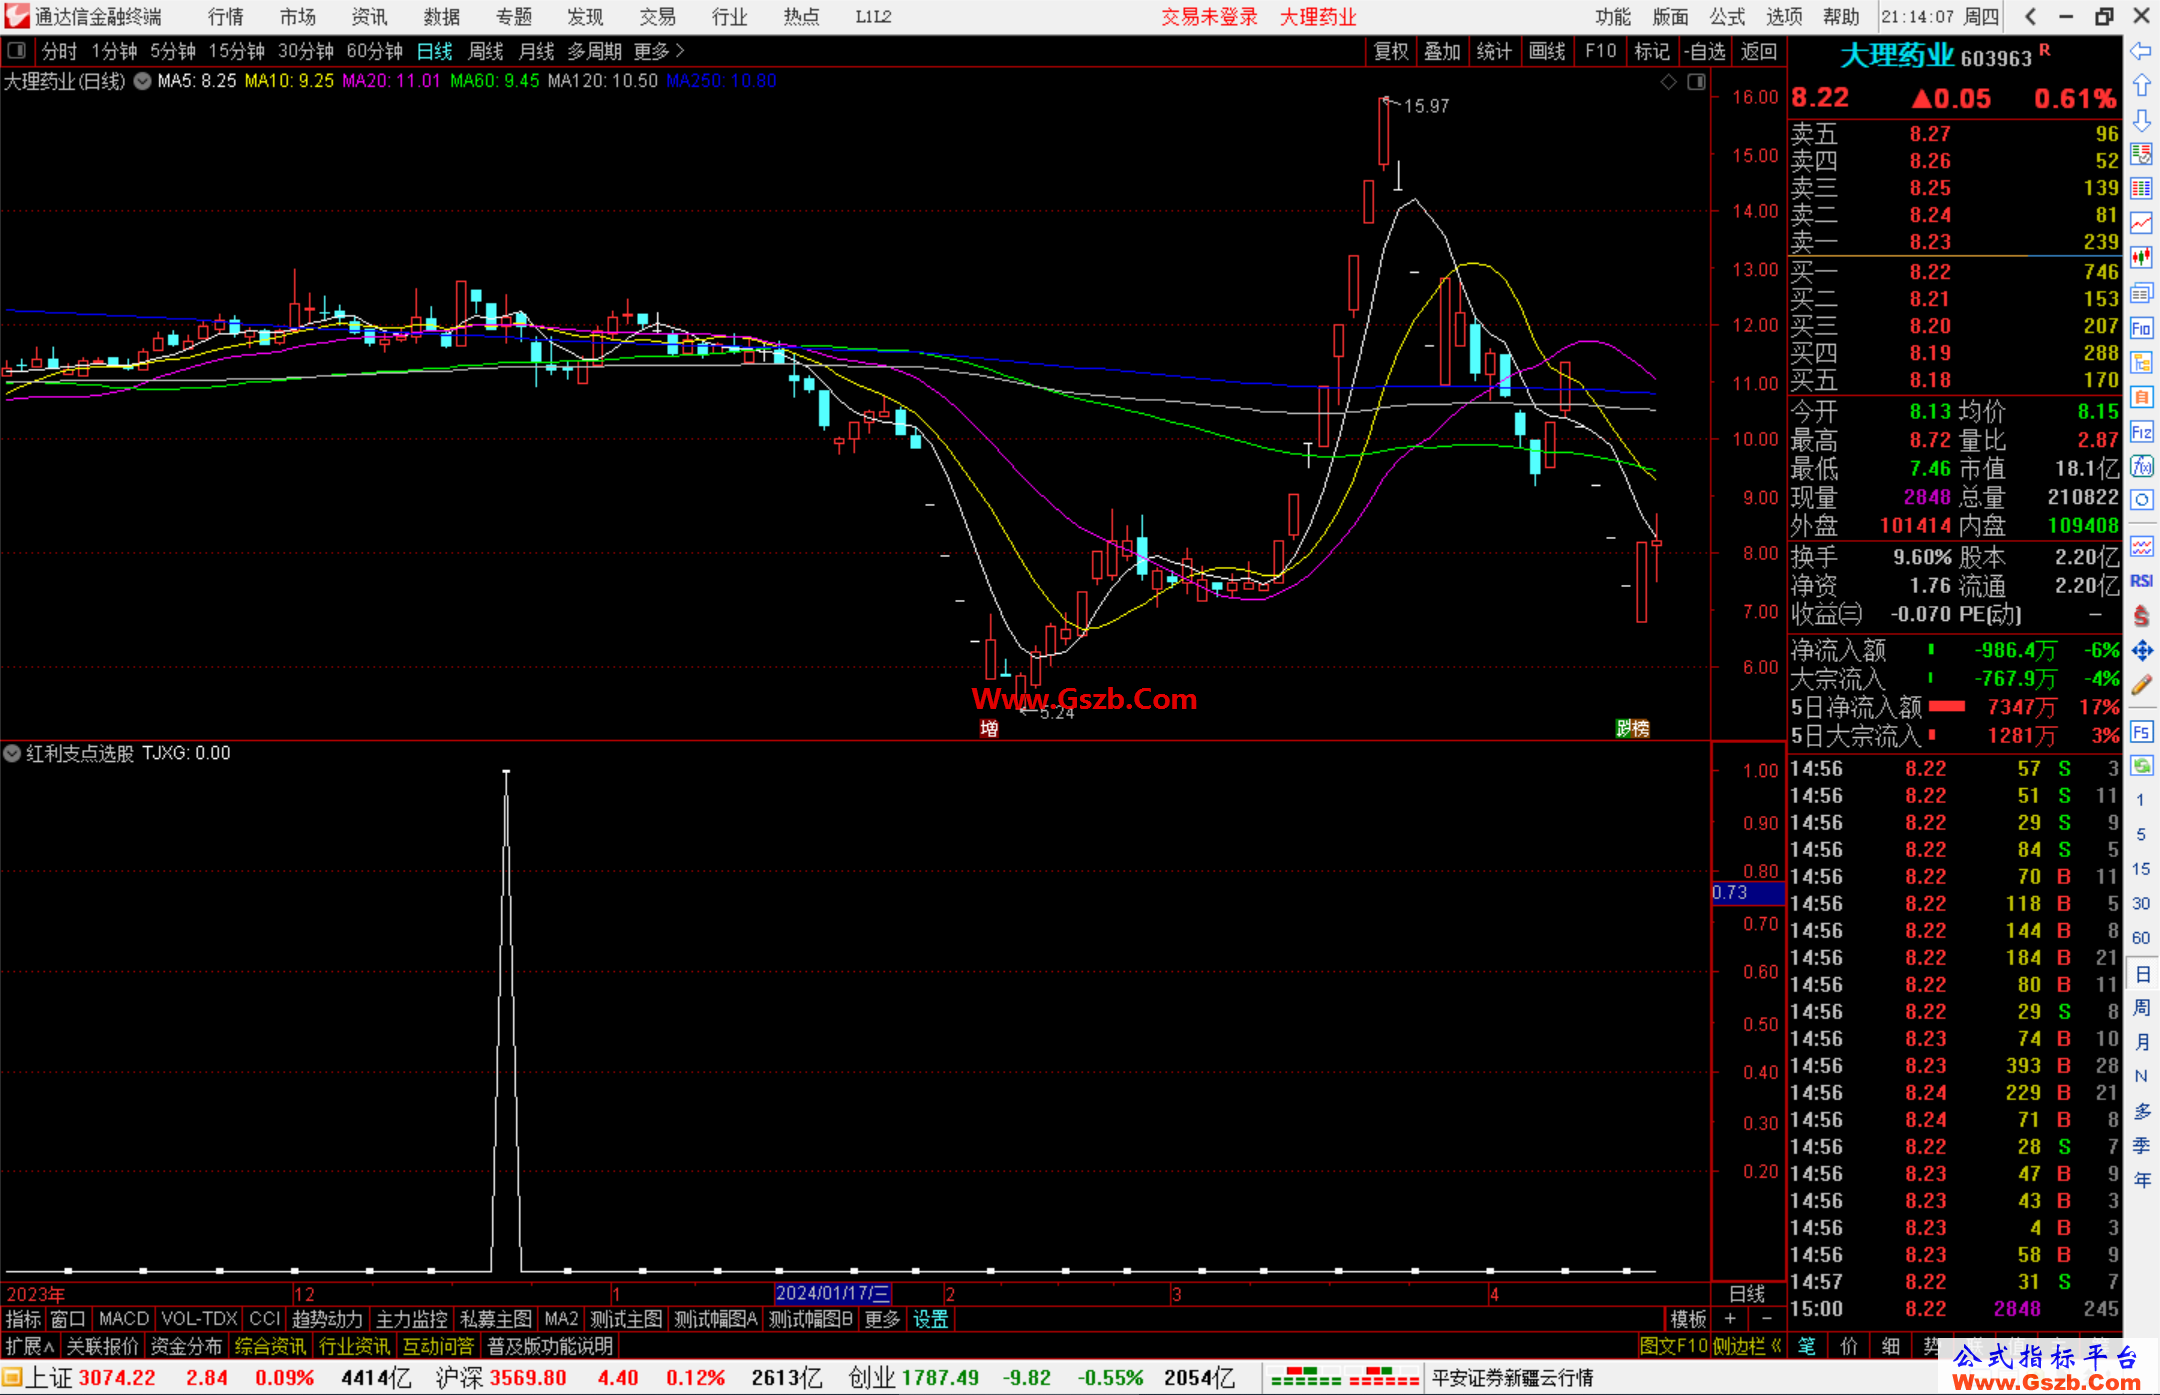Toggle the 大理药业(日线) main chart indicator circle
This screenshot has height=1395, width=2160.
pos(143,81)
